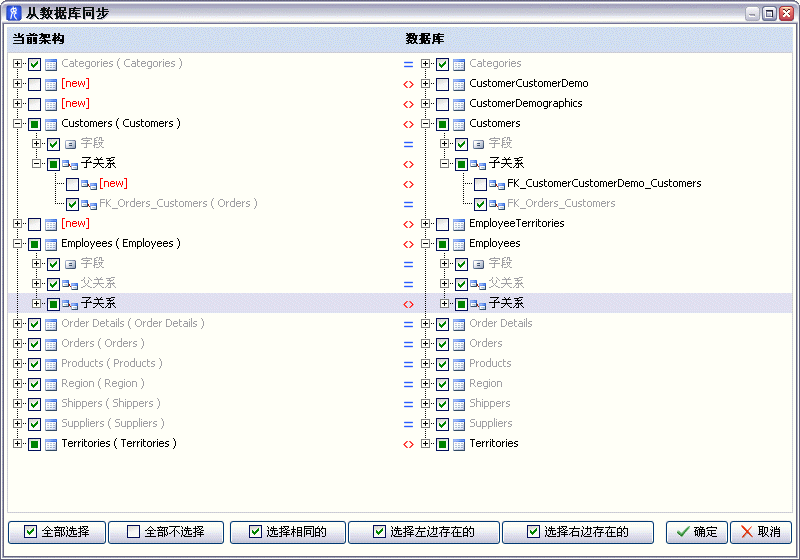Viewport: 800px width, 560px height.
Task: Expand the database Territories node
Action: (426, 443)
